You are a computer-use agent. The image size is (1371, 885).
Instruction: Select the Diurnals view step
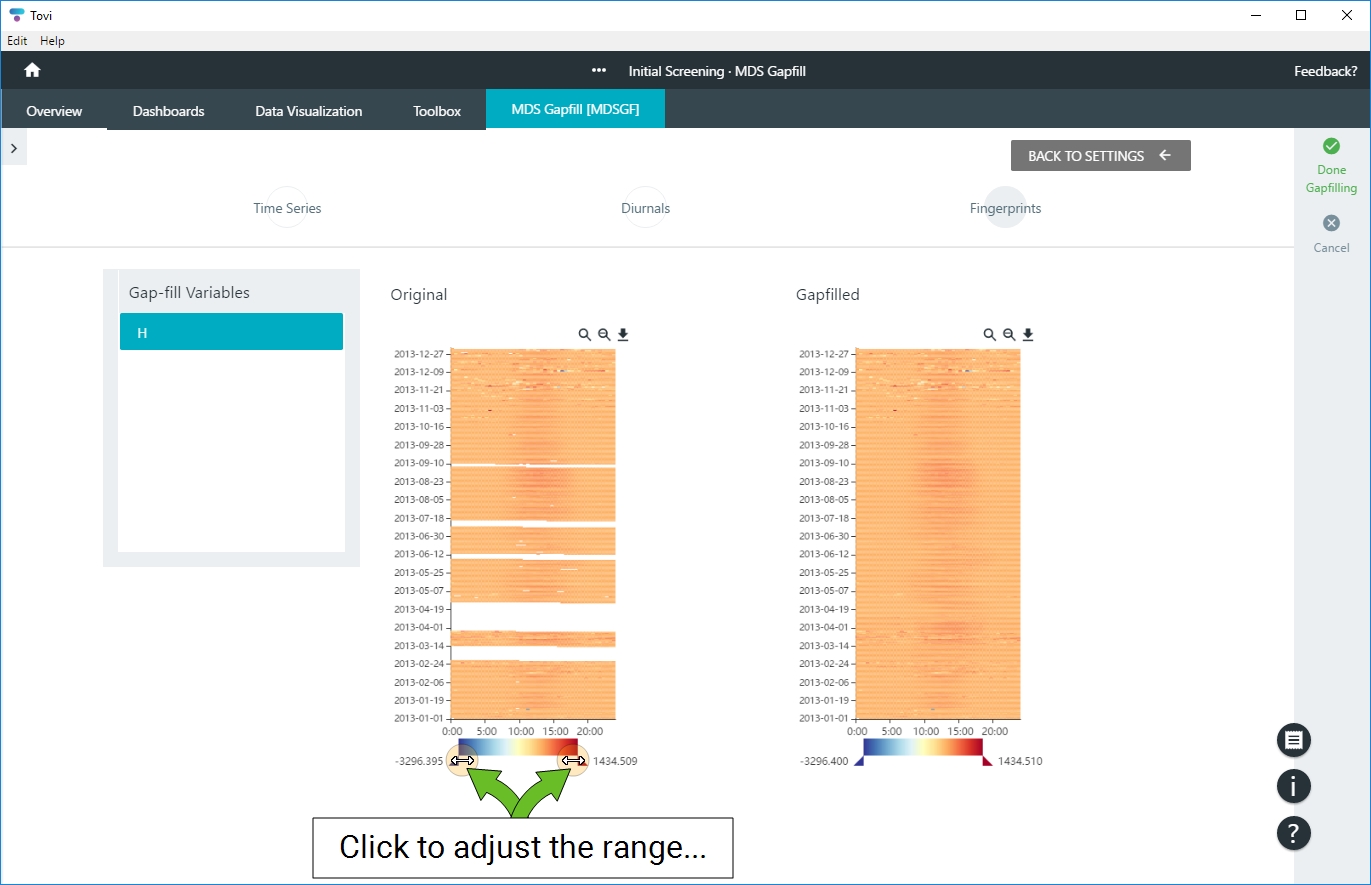point(645,208)
